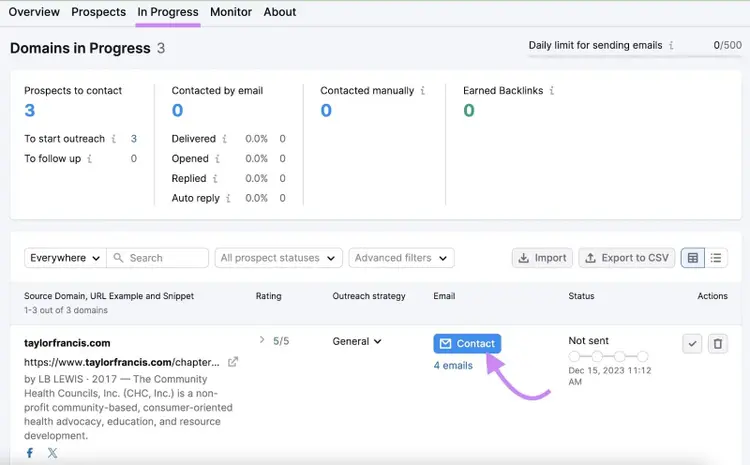Image resolution: width=750 pixels, height=465 pixels.
Task: Click the Contacted manually count 0
Action: point(326,111)
